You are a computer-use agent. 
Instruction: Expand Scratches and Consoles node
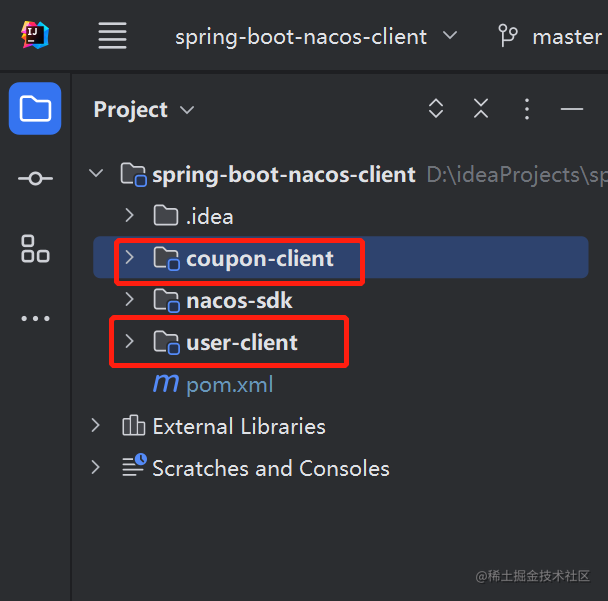(x=96, y=467)
